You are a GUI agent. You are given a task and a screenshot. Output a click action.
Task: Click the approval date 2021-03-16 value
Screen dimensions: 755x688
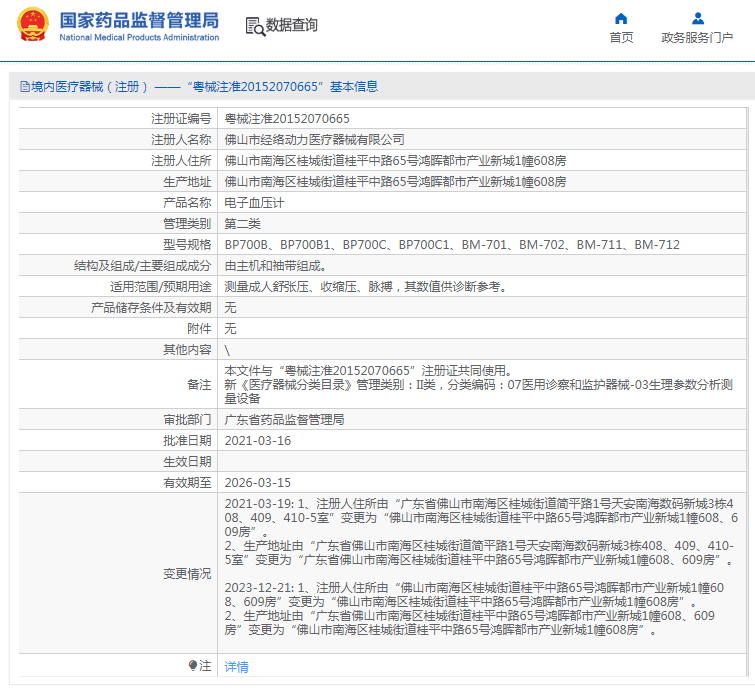pos(258,441)
